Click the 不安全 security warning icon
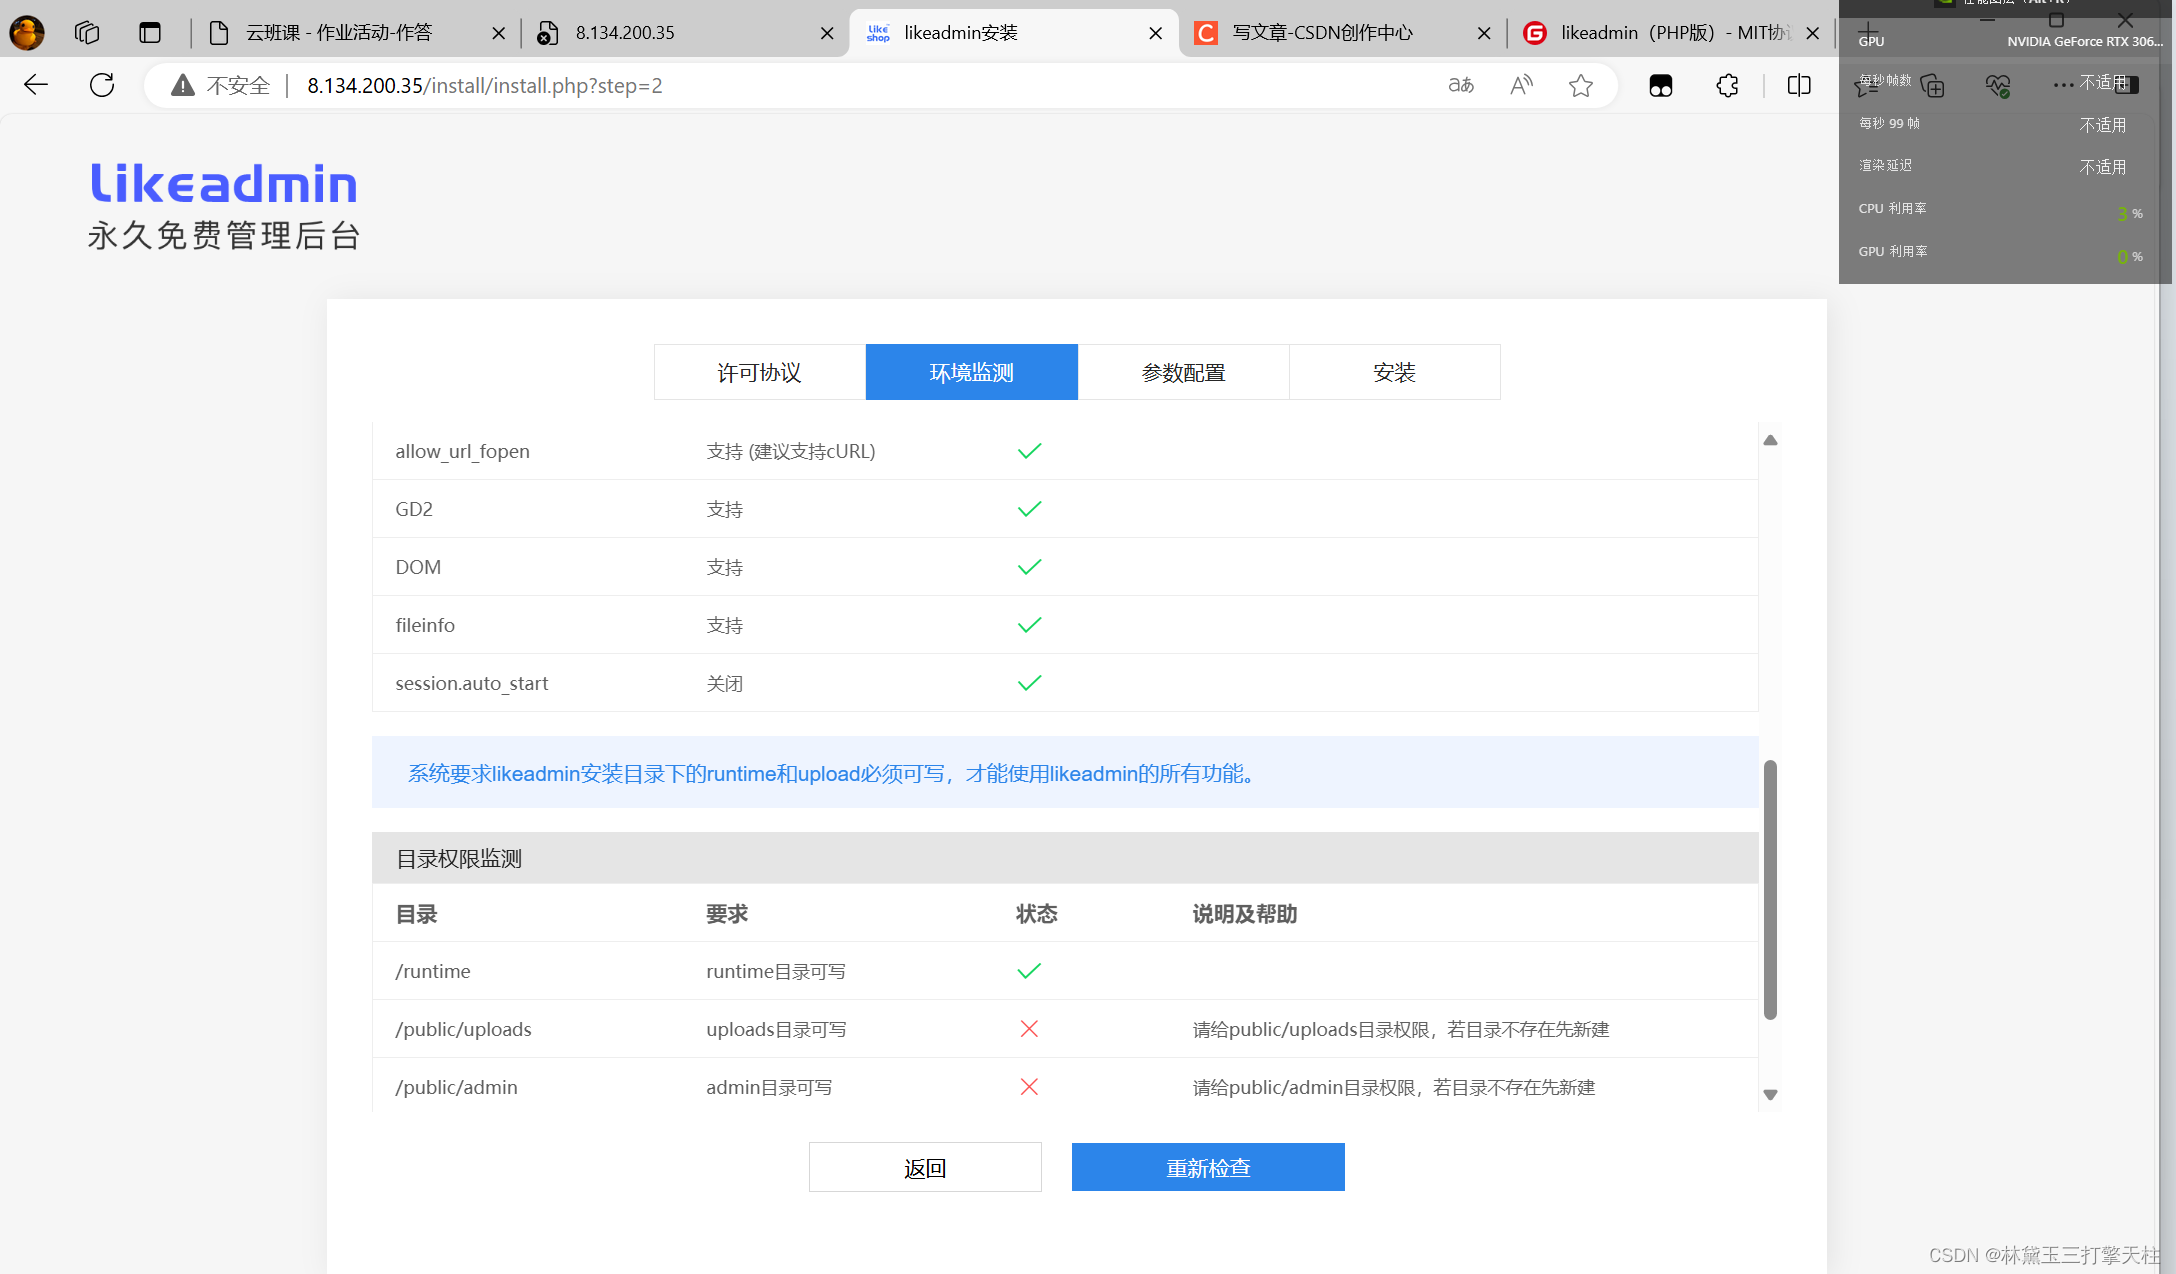Viewport: 2176px width, 1274px height. pyautogui.click(x=182, y=85)
